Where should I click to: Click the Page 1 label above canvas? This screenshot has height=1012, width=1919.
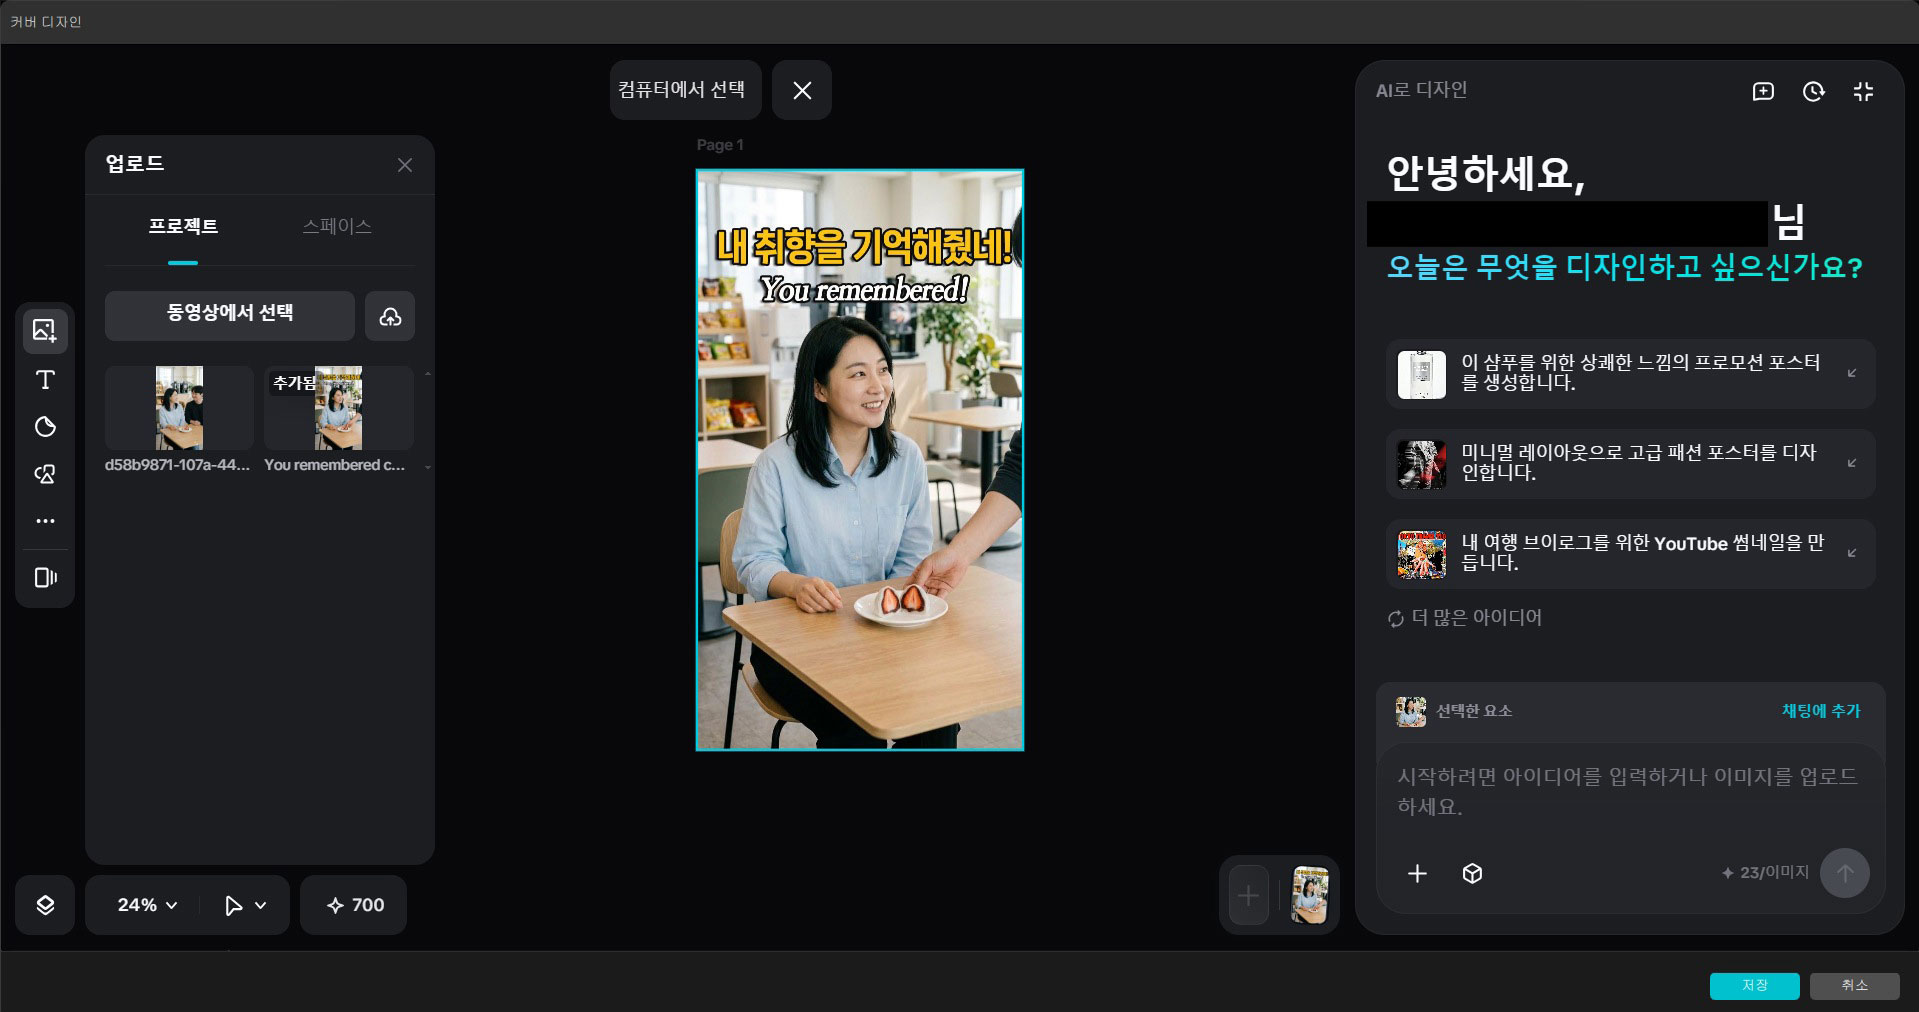(x=720, y=145)
